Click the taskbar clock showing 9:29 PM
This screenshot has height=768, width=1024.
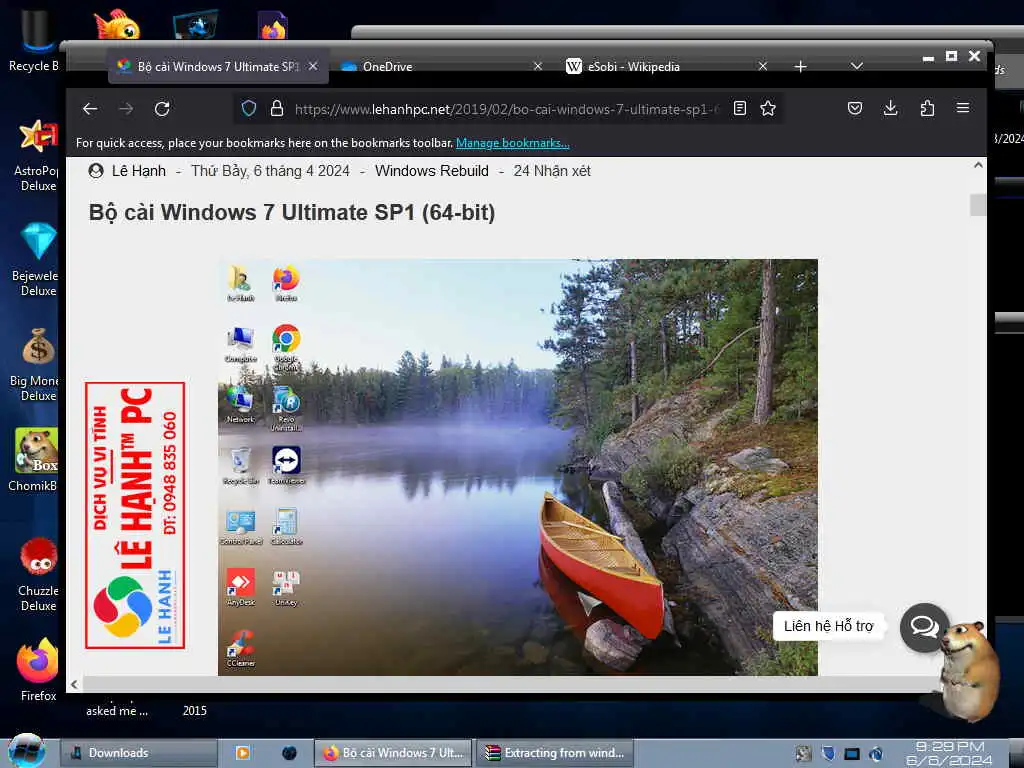[x=950, y=754]
